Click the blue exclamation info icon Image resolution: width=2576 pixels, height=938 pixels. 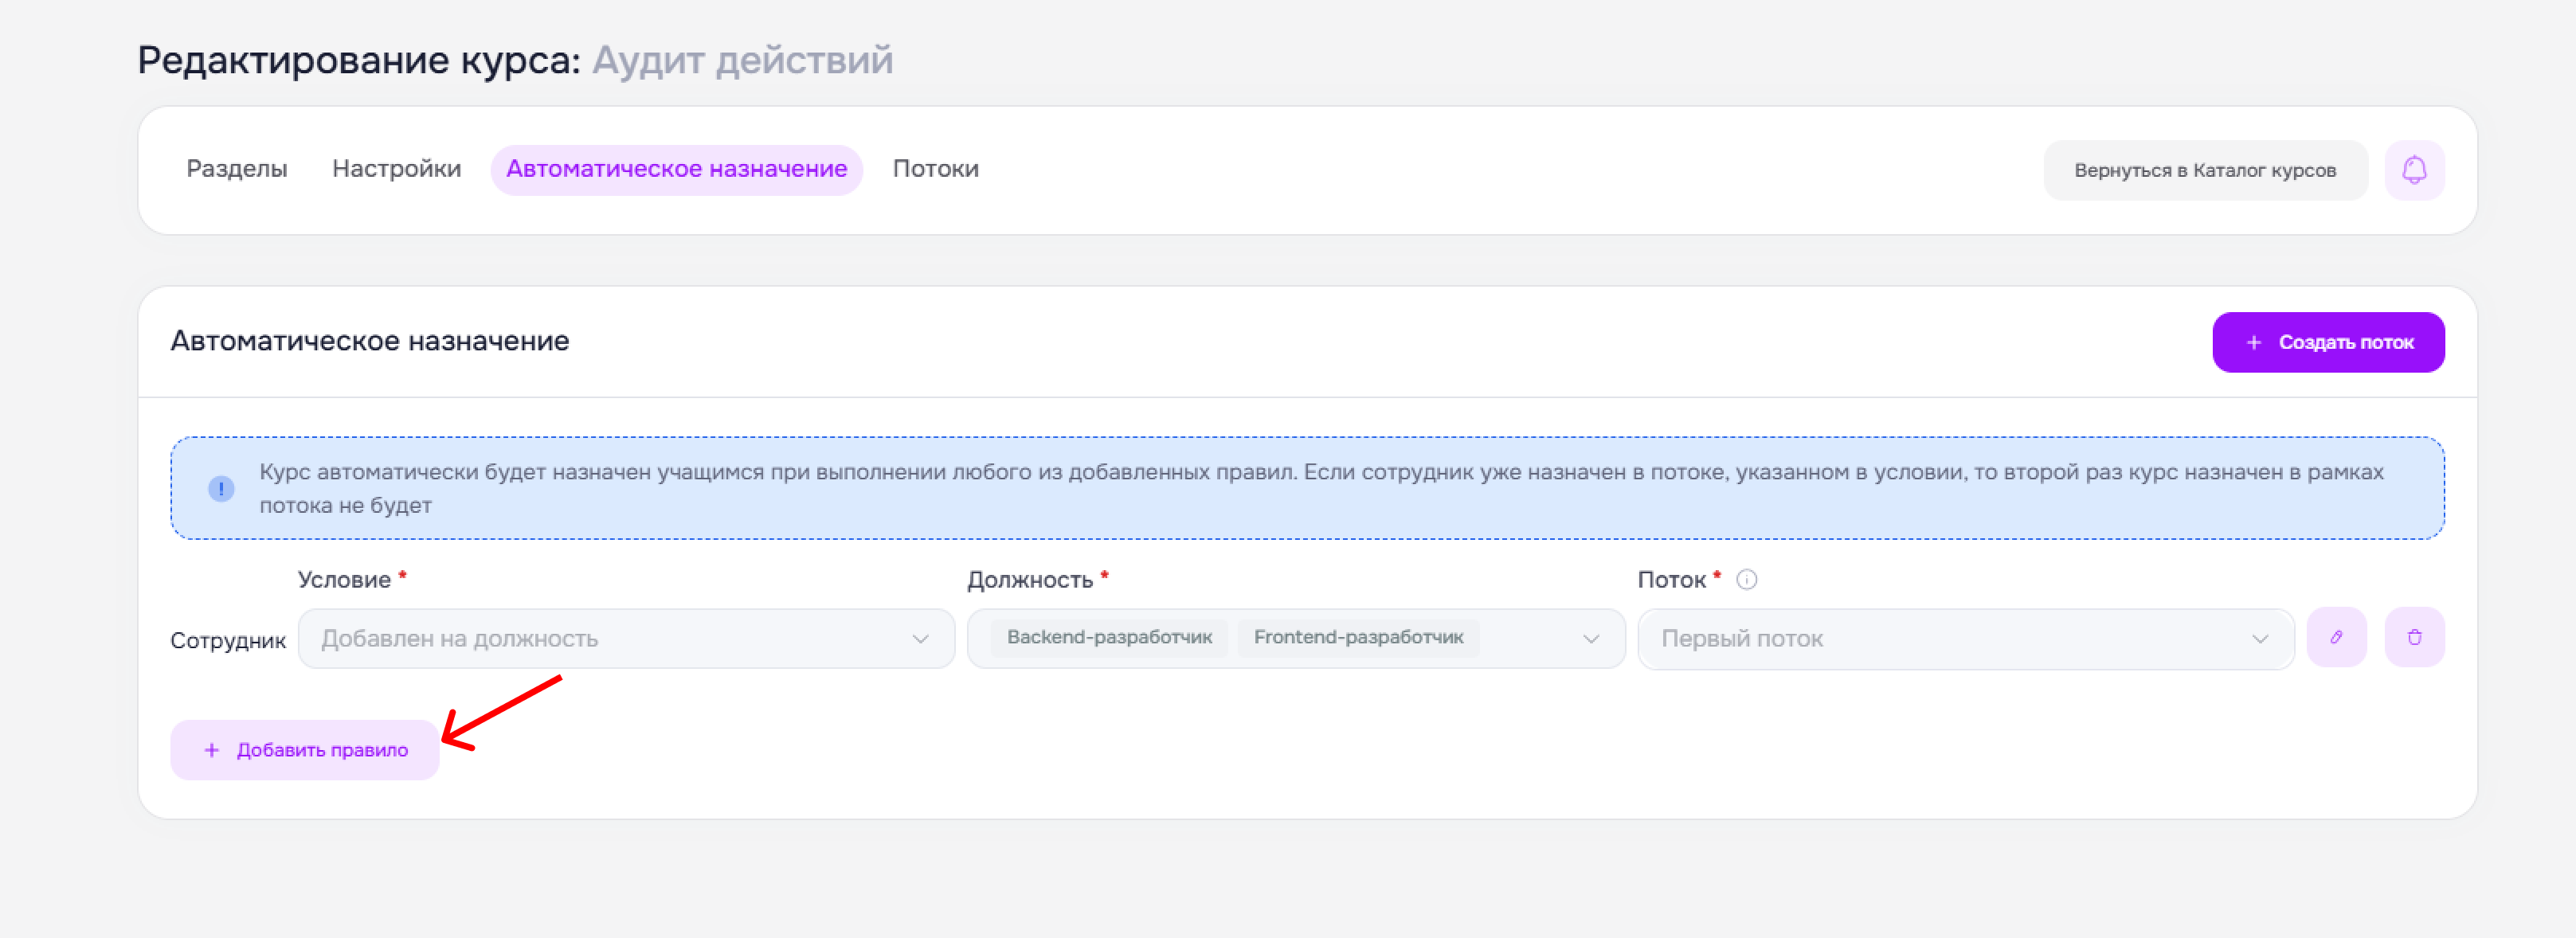pyautogui.click(x=221, y=489)
